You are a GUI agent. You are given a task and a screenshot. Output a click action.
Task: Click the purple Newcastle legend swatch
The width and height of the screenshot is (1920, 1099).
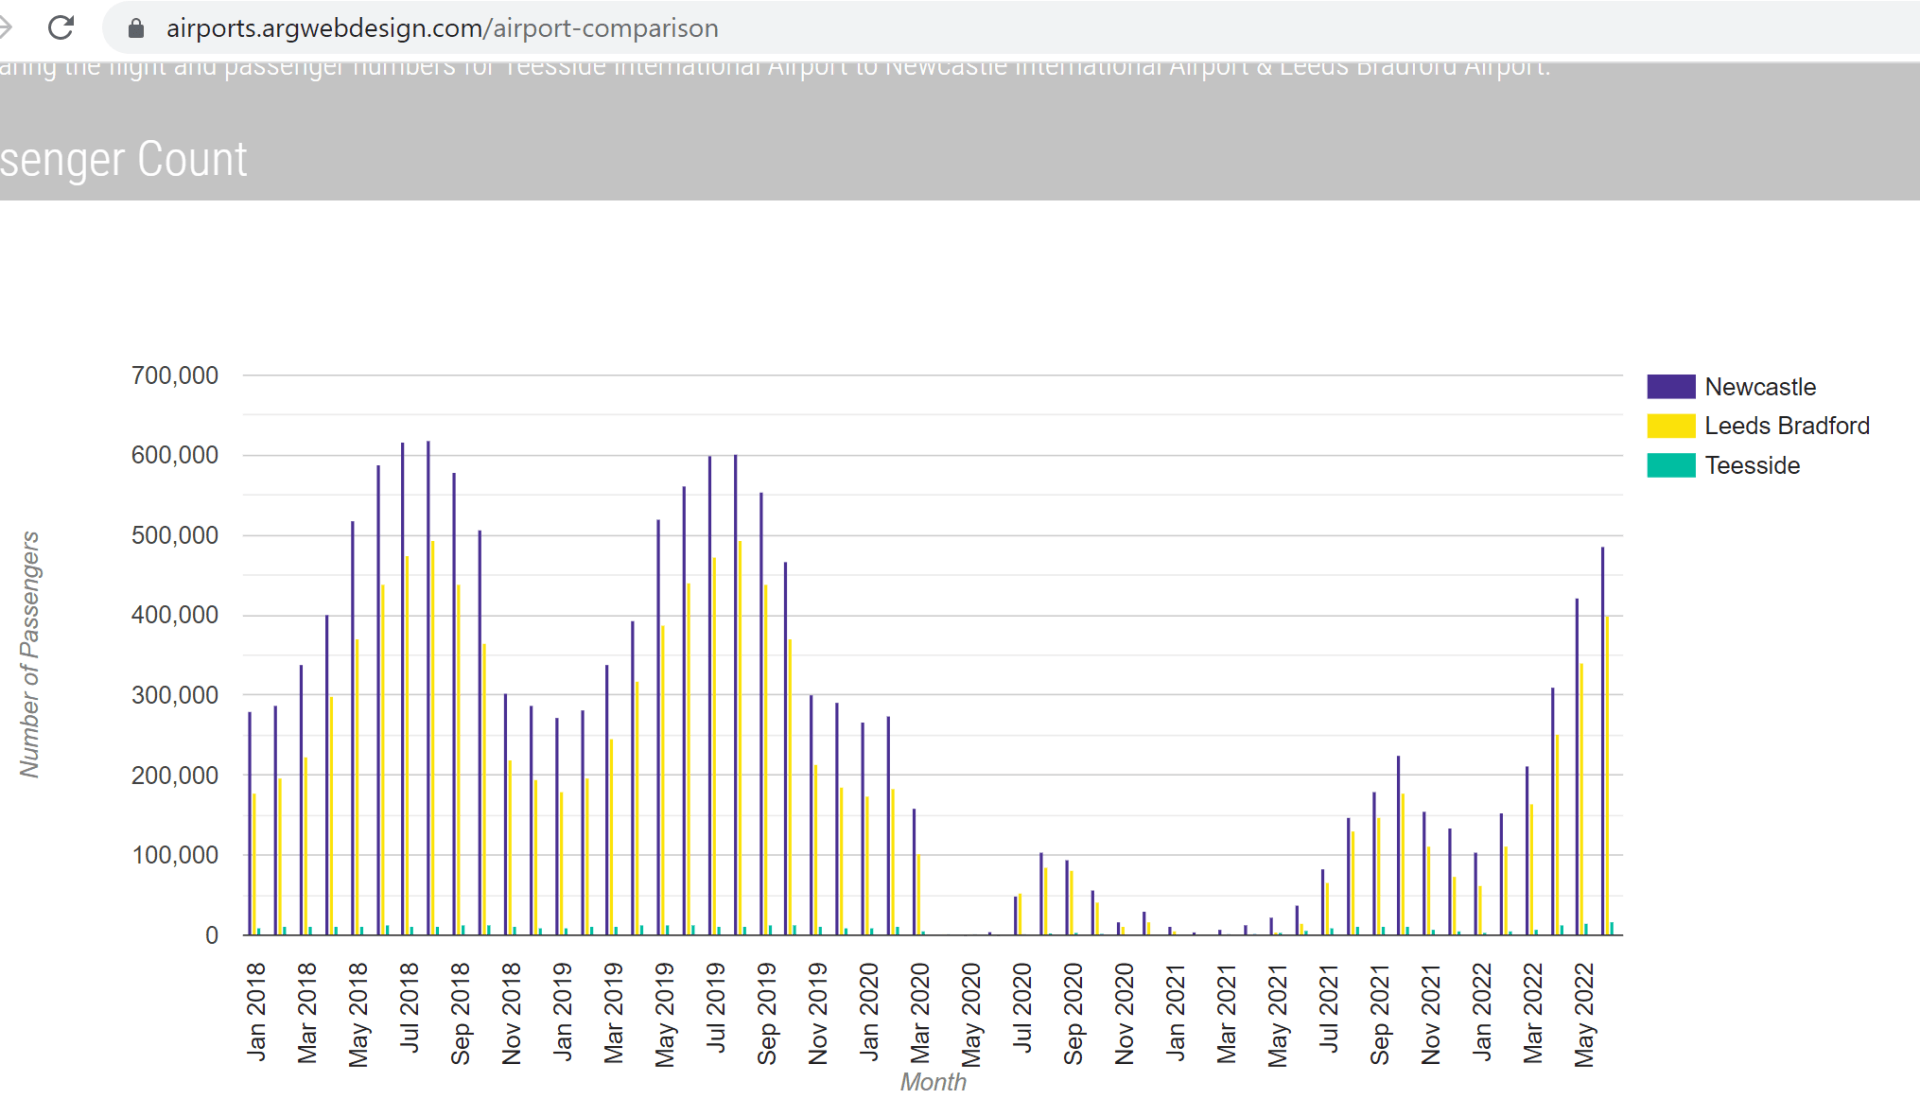pyautogui.click(x=1670, y=387)
